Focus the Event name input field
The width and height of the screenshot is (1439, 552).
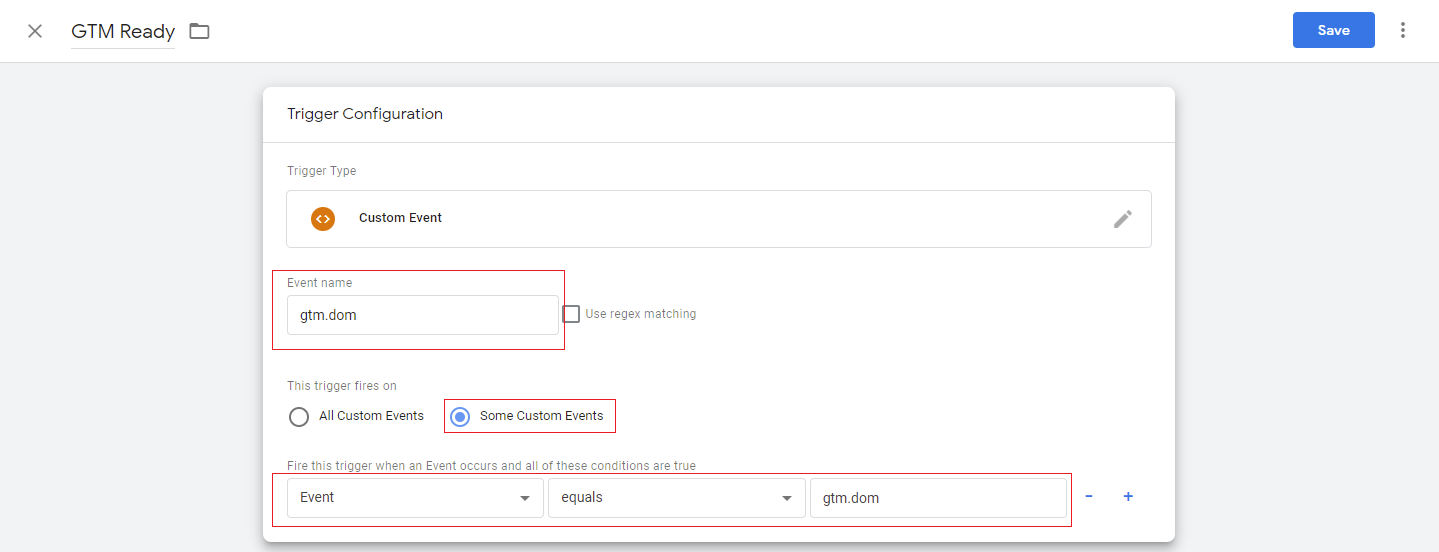pos(422,315)
